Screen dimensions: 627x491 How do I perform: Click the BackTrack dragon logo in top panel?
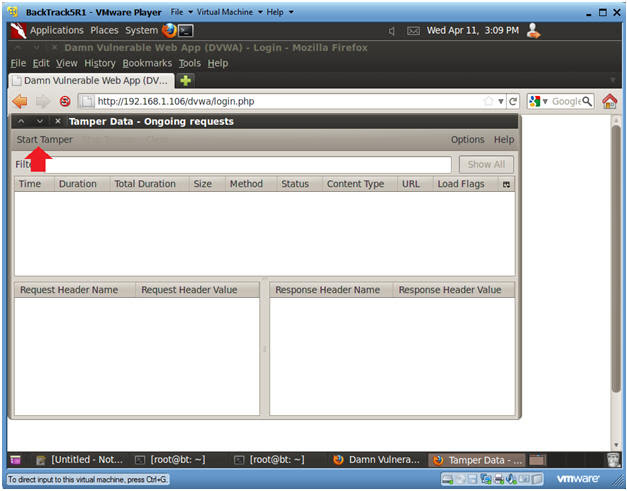tap(18, 30)
